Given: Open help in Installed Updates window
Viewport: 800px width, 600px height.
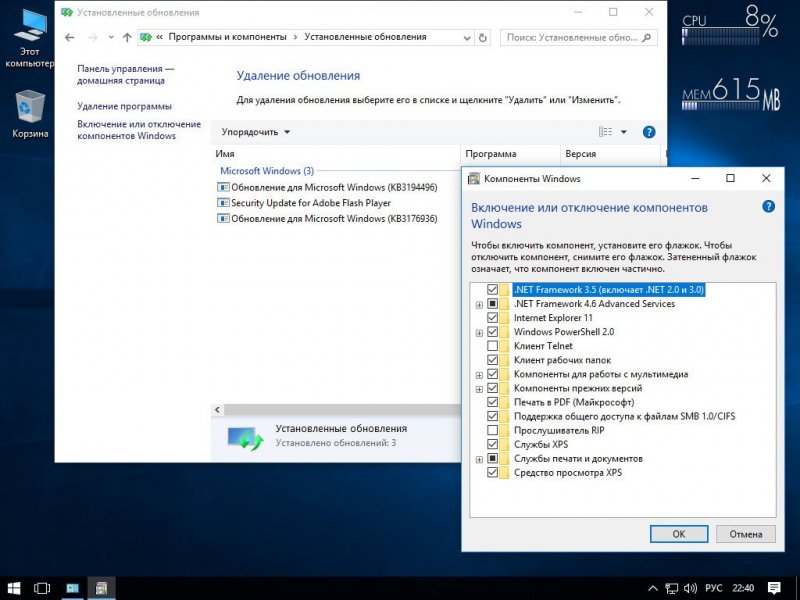Looking at the screenshot, I should pyautogui.click(x=649, y=132).
